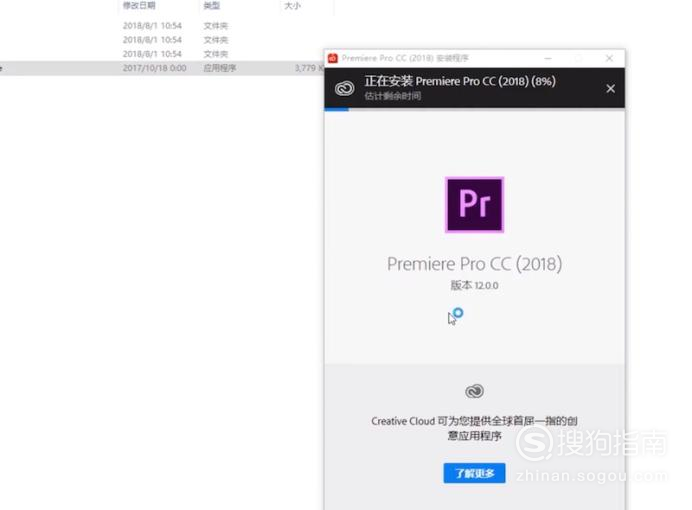Select the 应用程序 row dated 2017/10/18
Image resolution: width=692 pixels, height=510 pixels.
(x=162, y=68)
